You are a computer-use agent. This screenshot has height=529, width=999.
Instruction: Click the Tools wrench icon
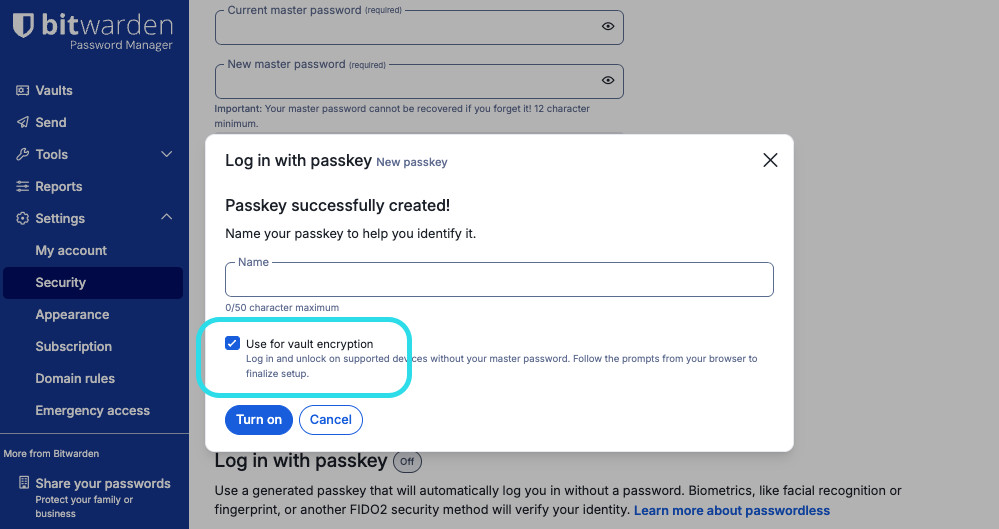[22, 154]
